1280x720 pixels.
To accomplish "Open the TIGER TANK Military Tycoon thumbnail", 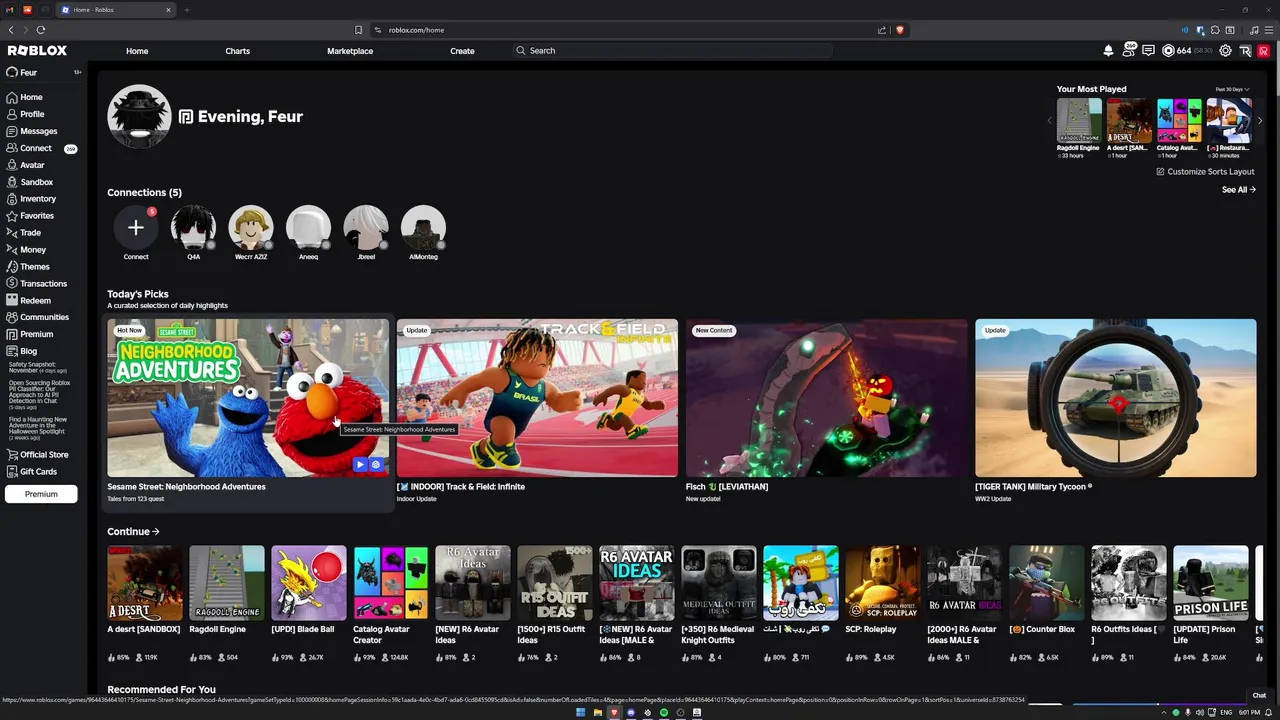I will click(1115, 398).
